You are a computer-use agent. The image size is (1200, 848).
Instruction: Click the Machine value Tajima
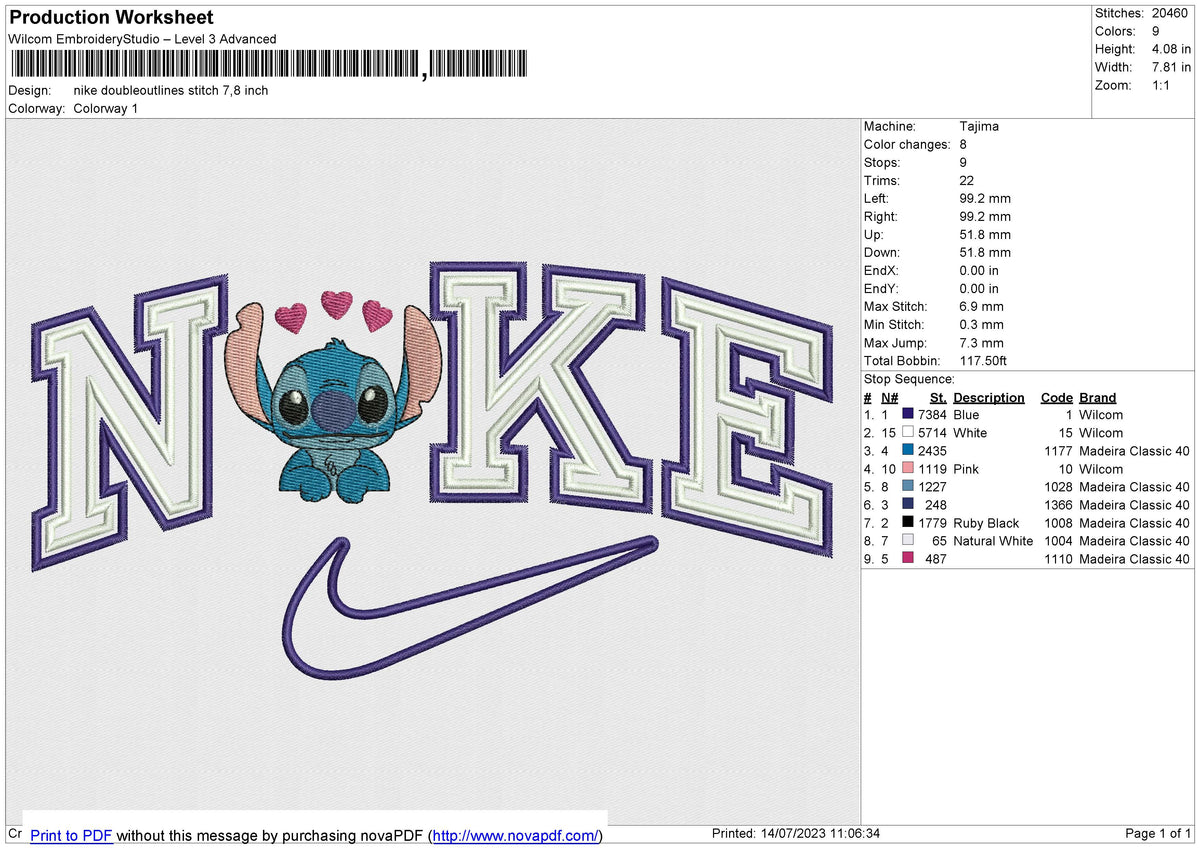[979, 126]
